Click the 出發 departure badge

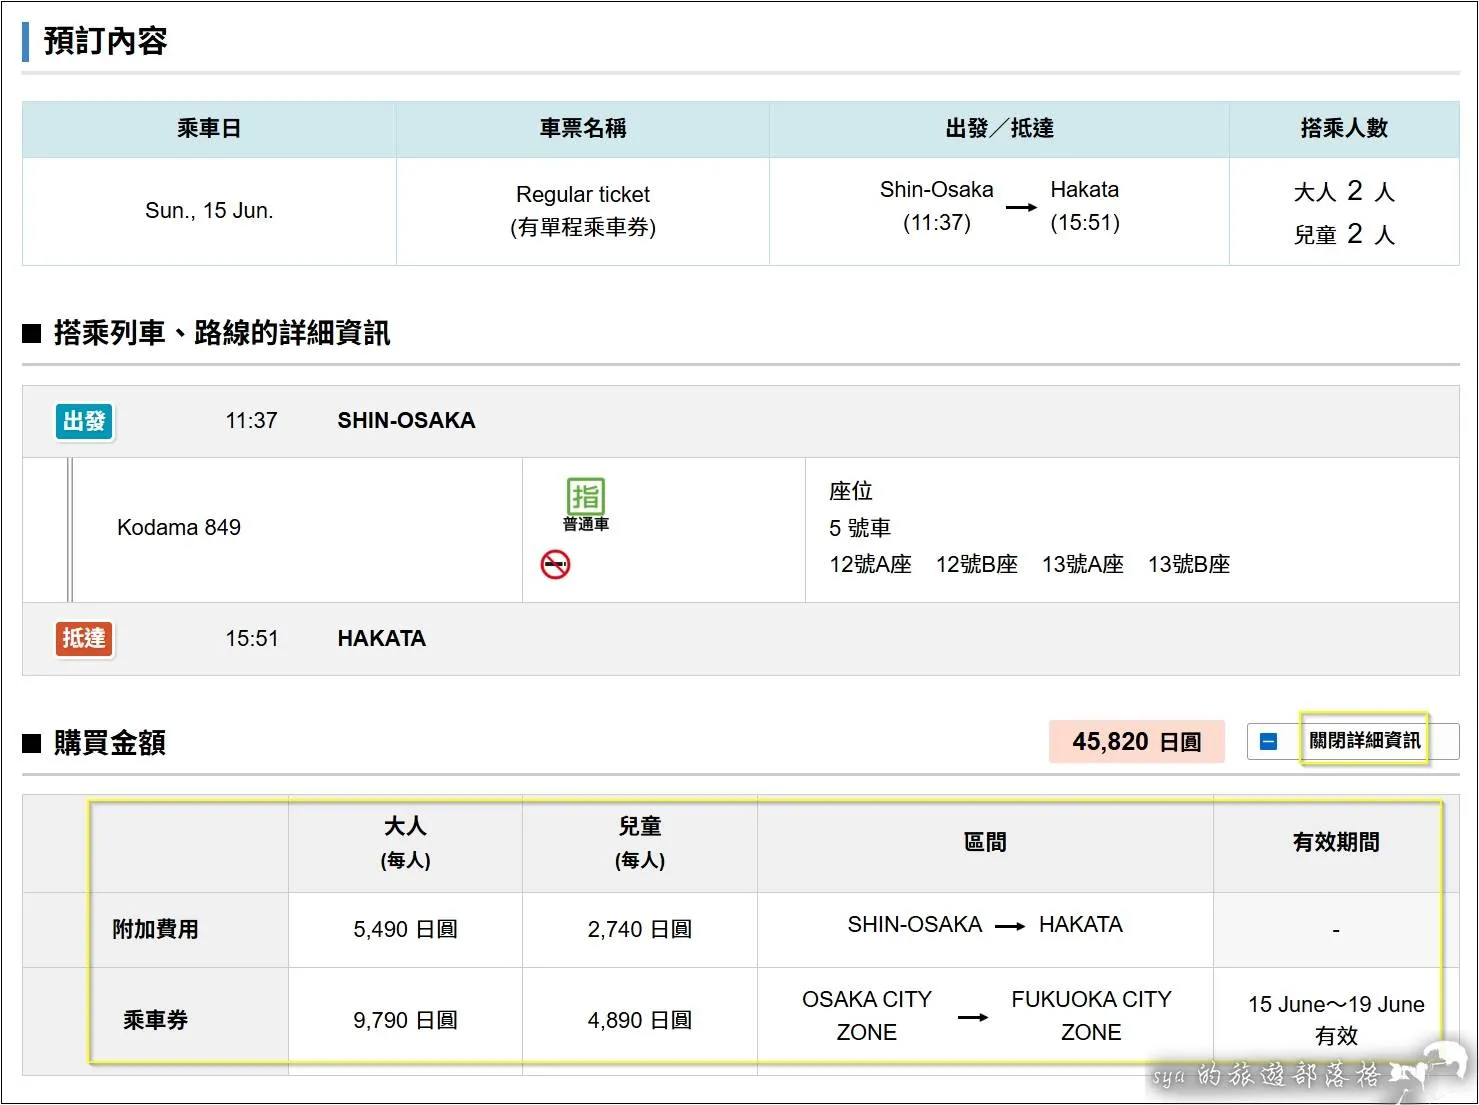(x=84, y=421)
